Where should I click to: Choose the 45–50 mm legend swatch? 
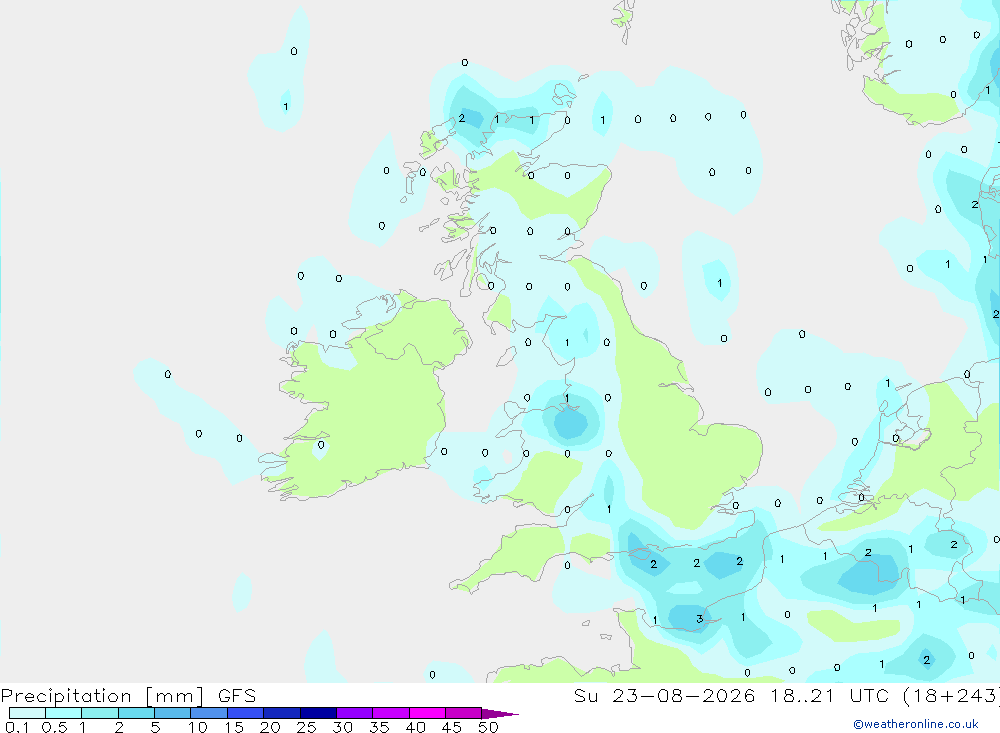[x=463, y=713]
